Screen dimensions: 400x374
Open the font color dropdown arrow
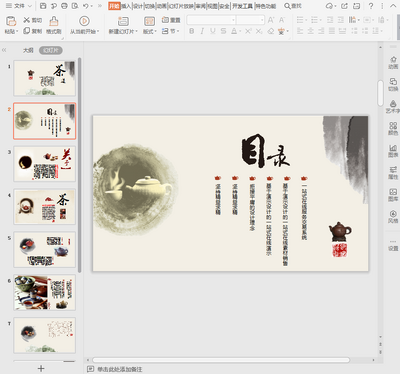click(x=240, y=31)
